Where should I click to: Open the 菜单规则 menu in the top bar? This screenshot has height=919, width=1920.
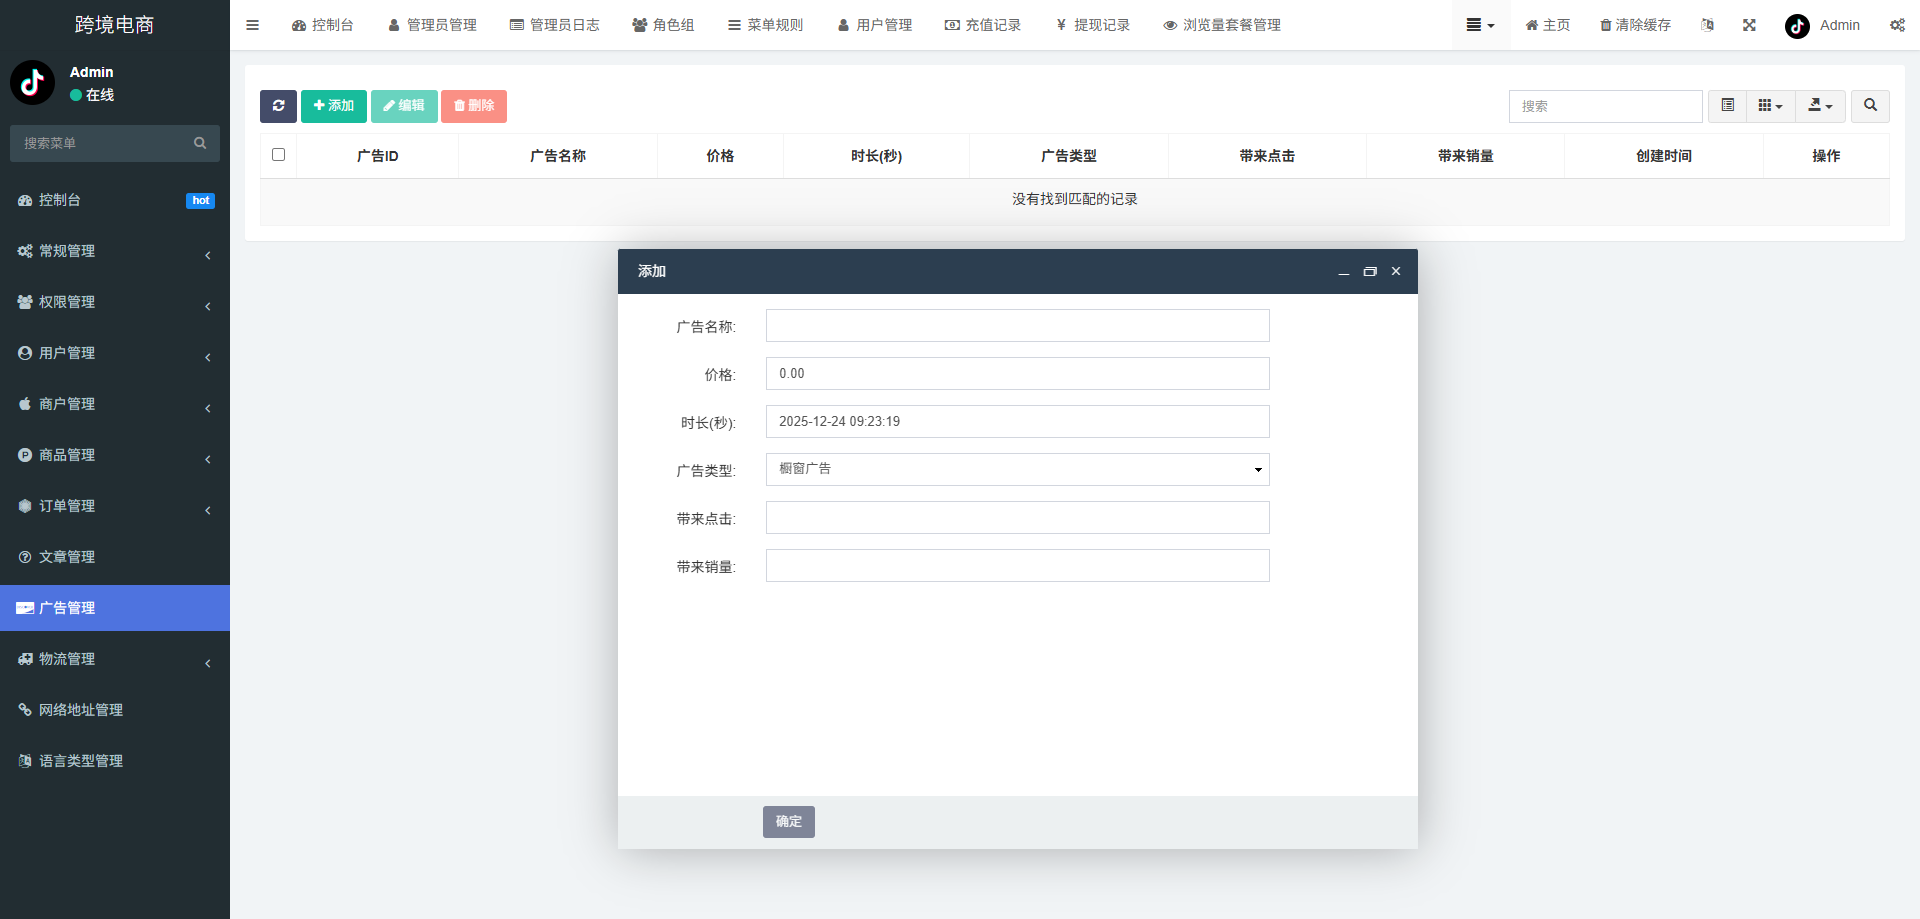(x=766, y=25)
